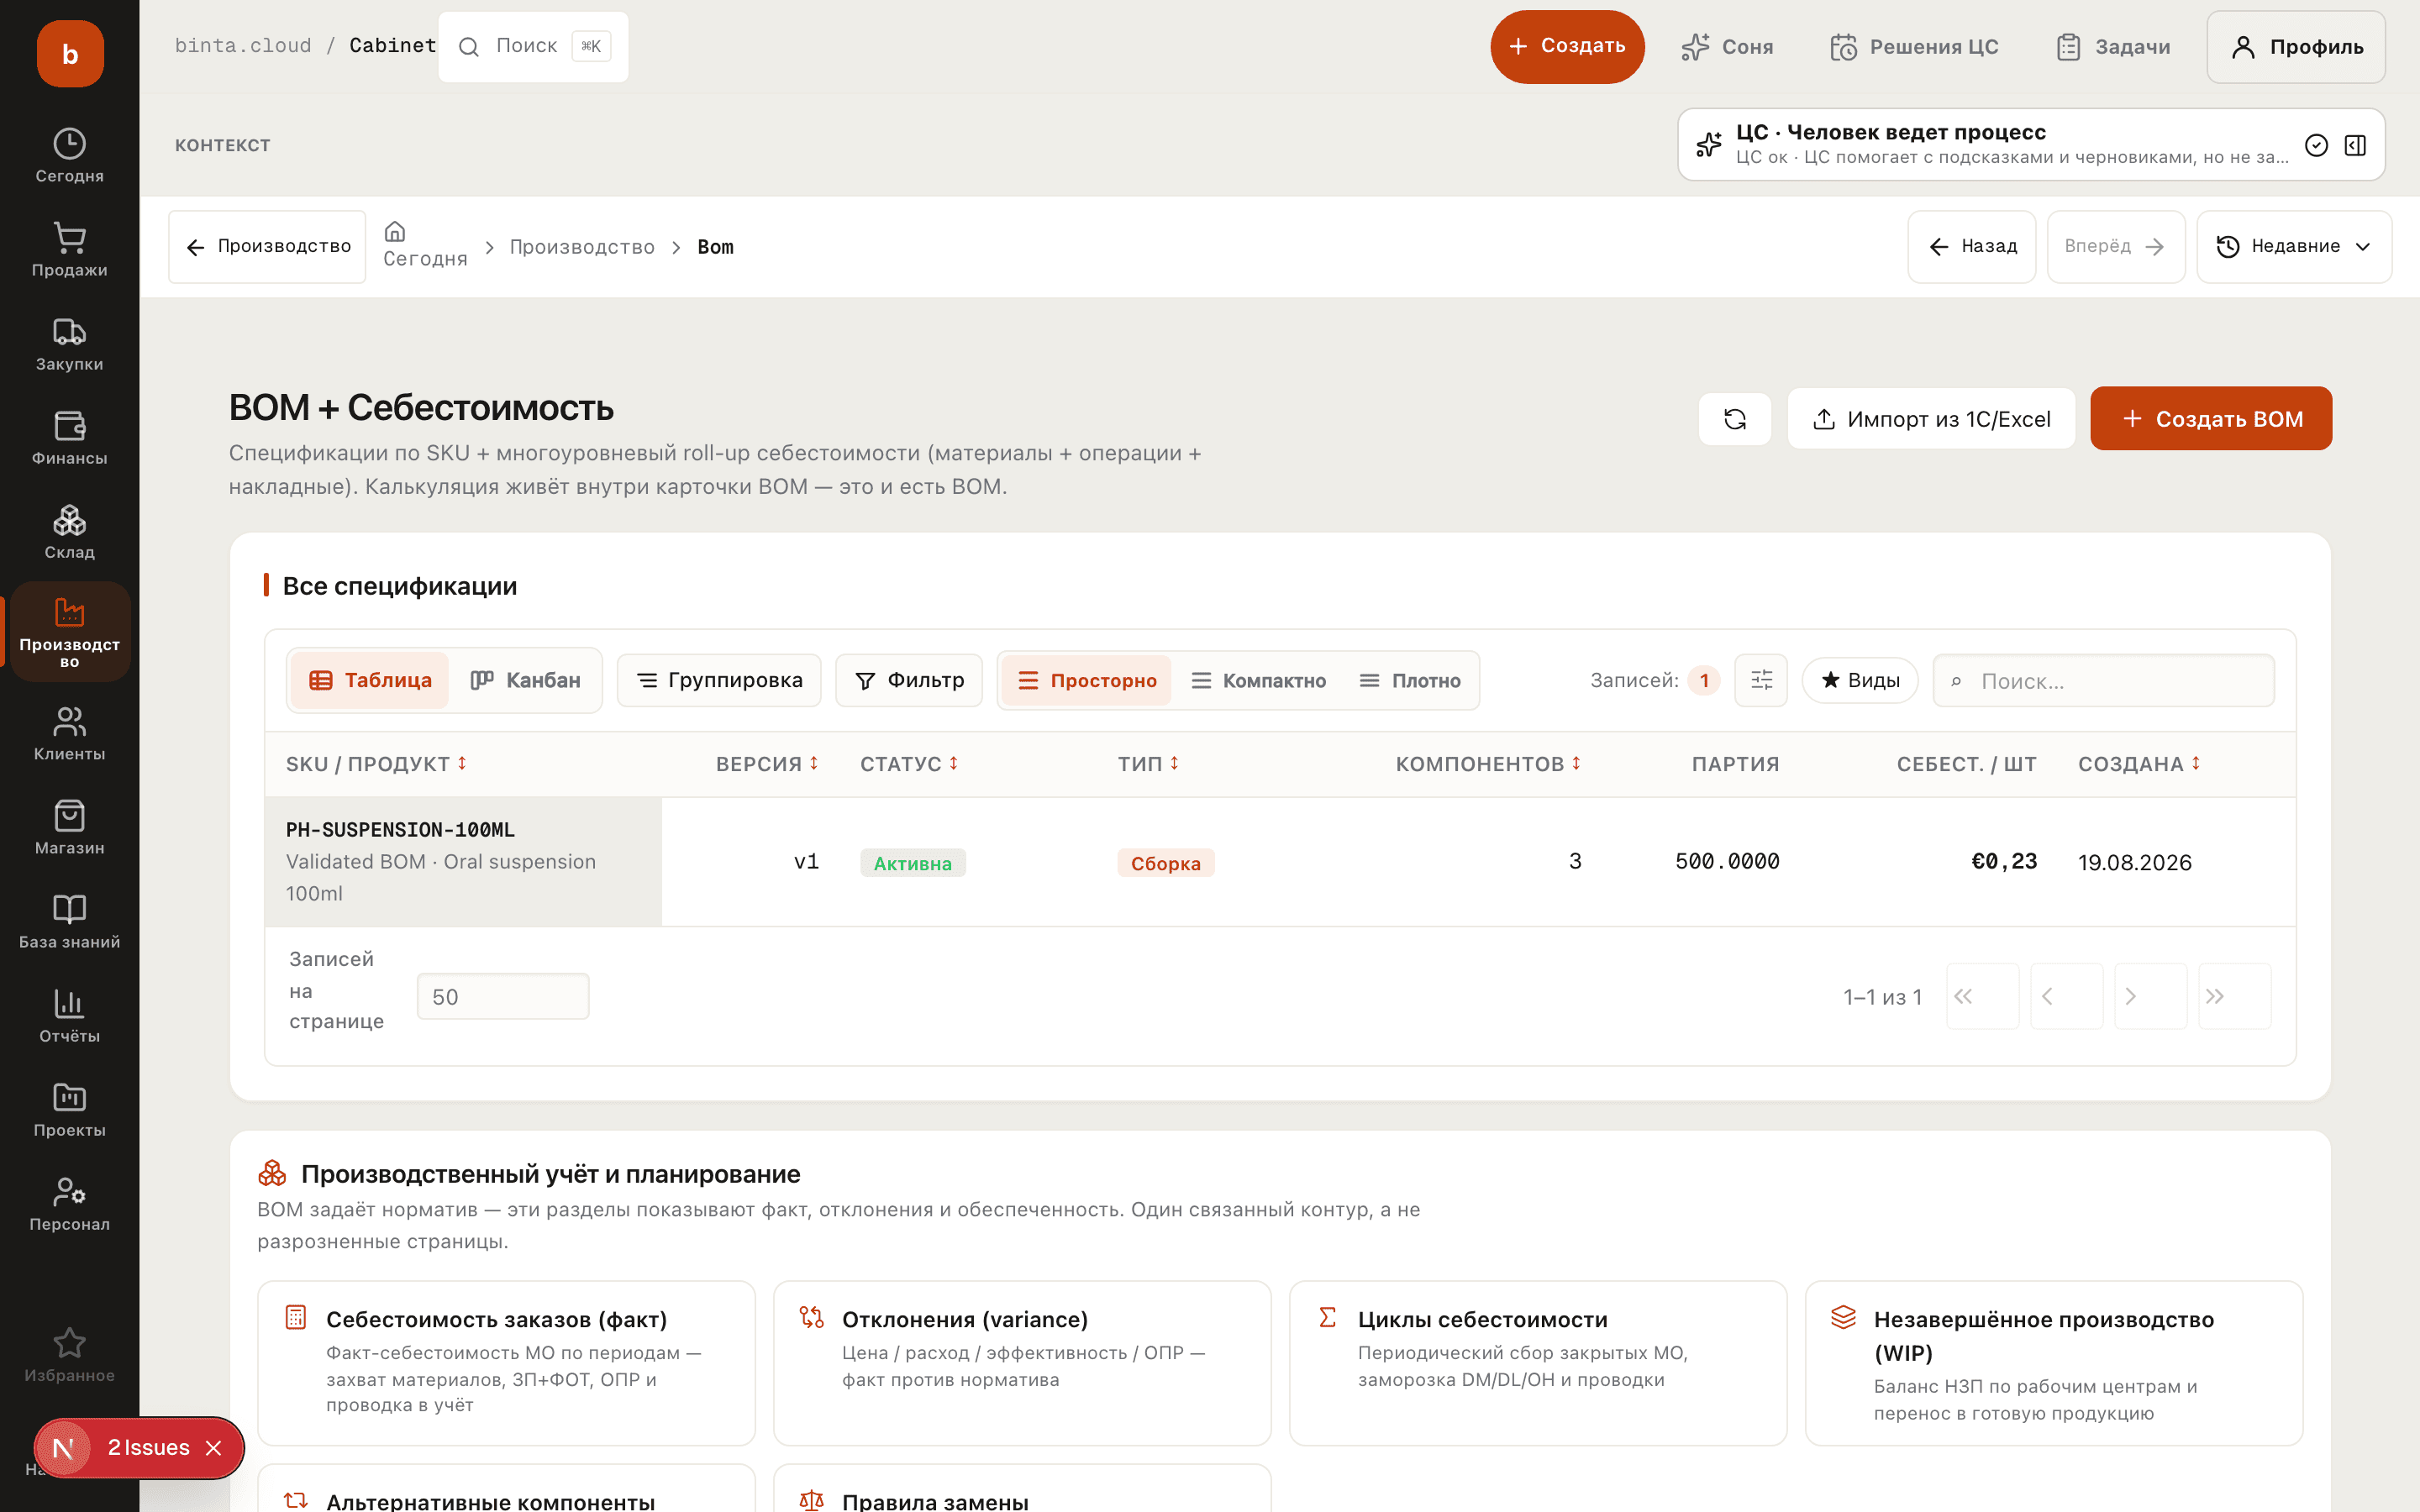Open the PH-SUSPENSION-100ML row
Viewport: 2420px width, 1512px height.
click(1280, 861)
